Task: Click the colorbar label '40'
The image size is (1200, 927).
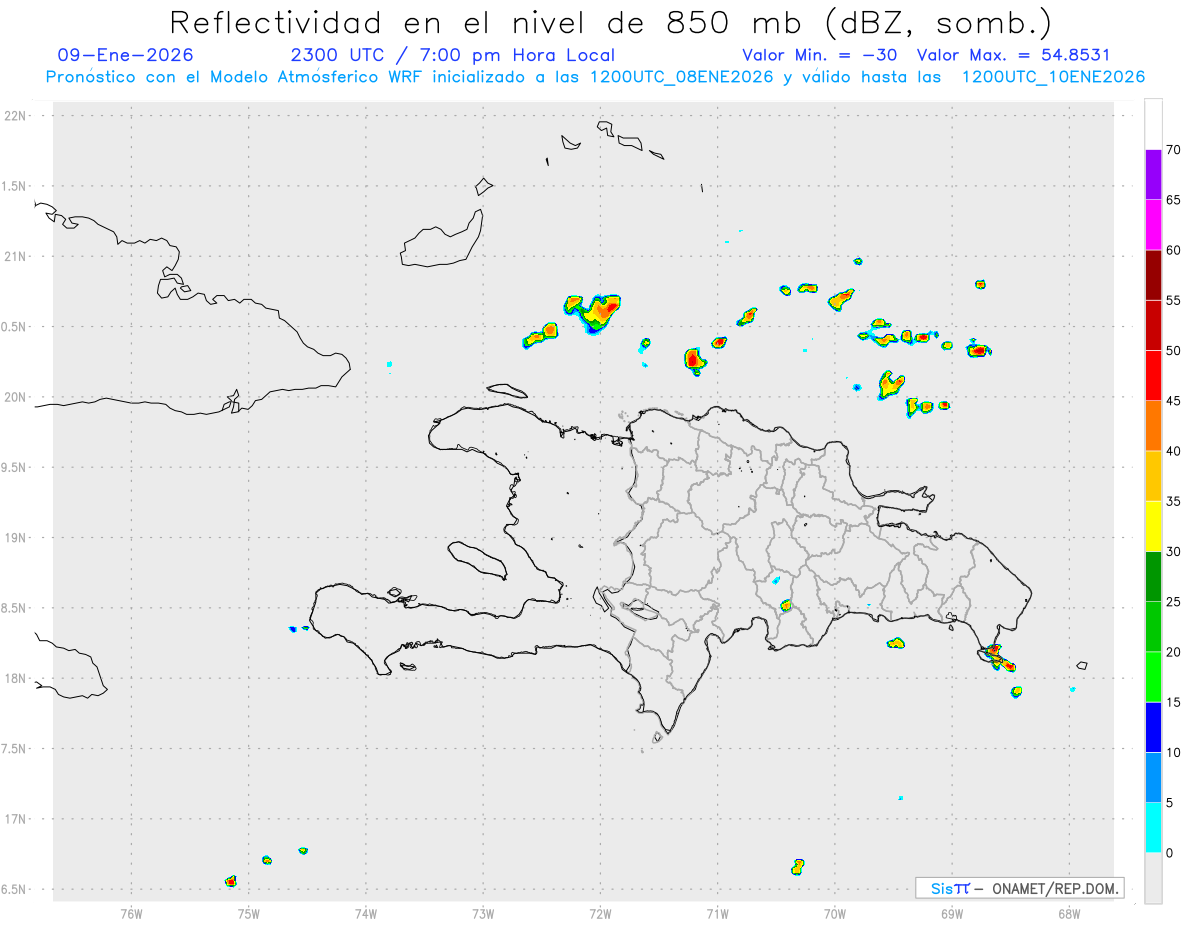Action: pyautogui.click(x=1174, y=451)
